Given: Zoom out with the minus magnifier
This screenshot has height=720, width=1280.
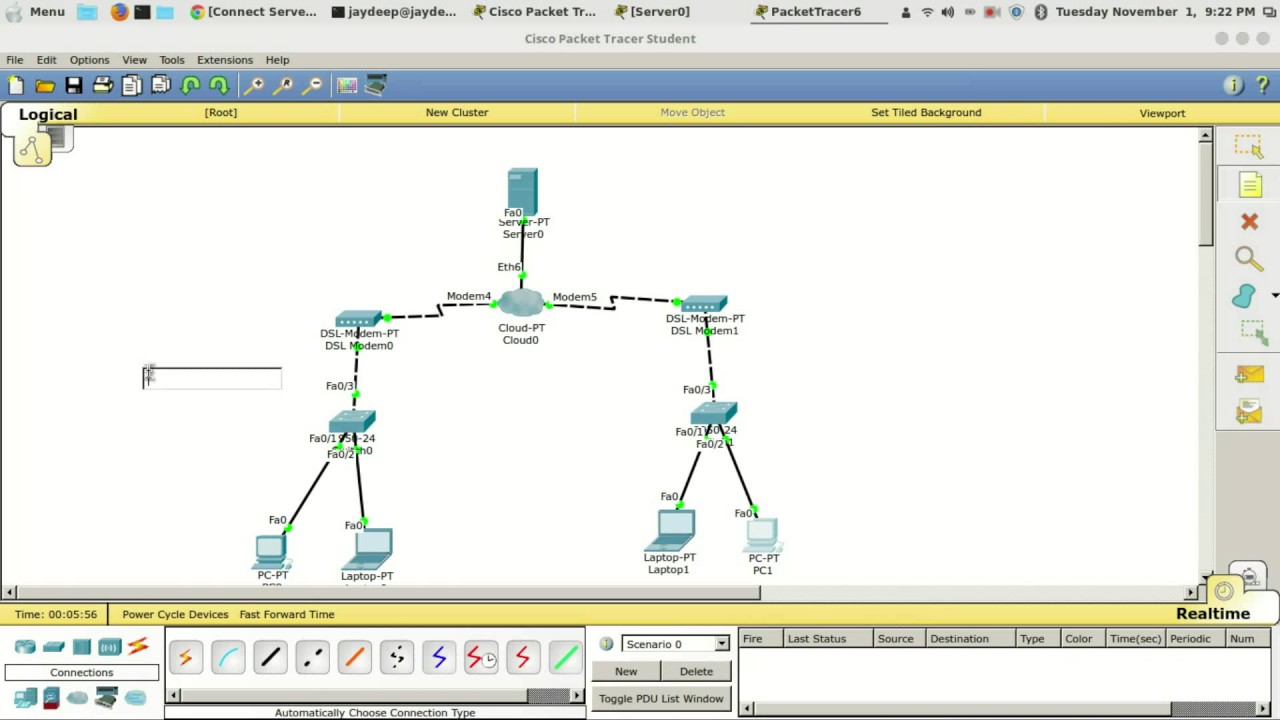Looking at the screenshot, I should pos(312,86).
